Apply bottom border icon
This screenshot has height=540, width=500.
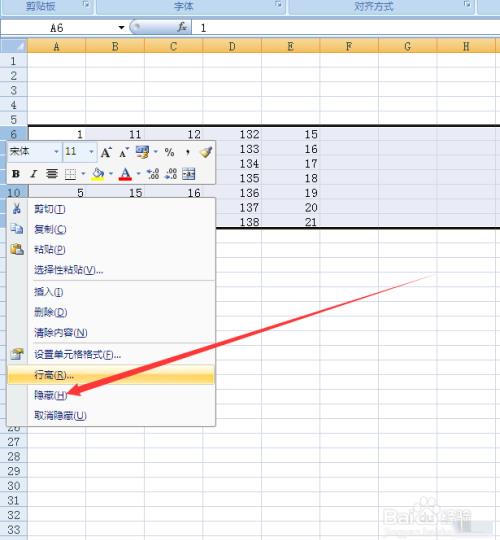pos(70,174)
